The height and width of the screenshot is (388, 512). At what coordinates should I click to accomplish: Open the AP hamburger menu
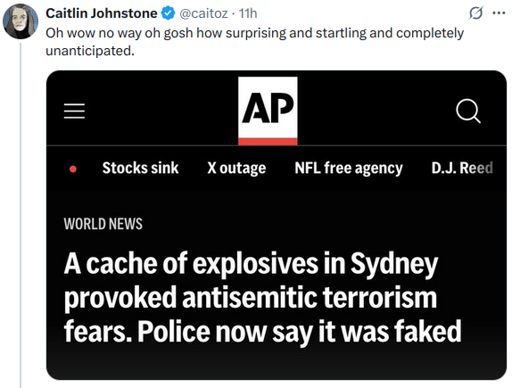[x=74, y=111]
